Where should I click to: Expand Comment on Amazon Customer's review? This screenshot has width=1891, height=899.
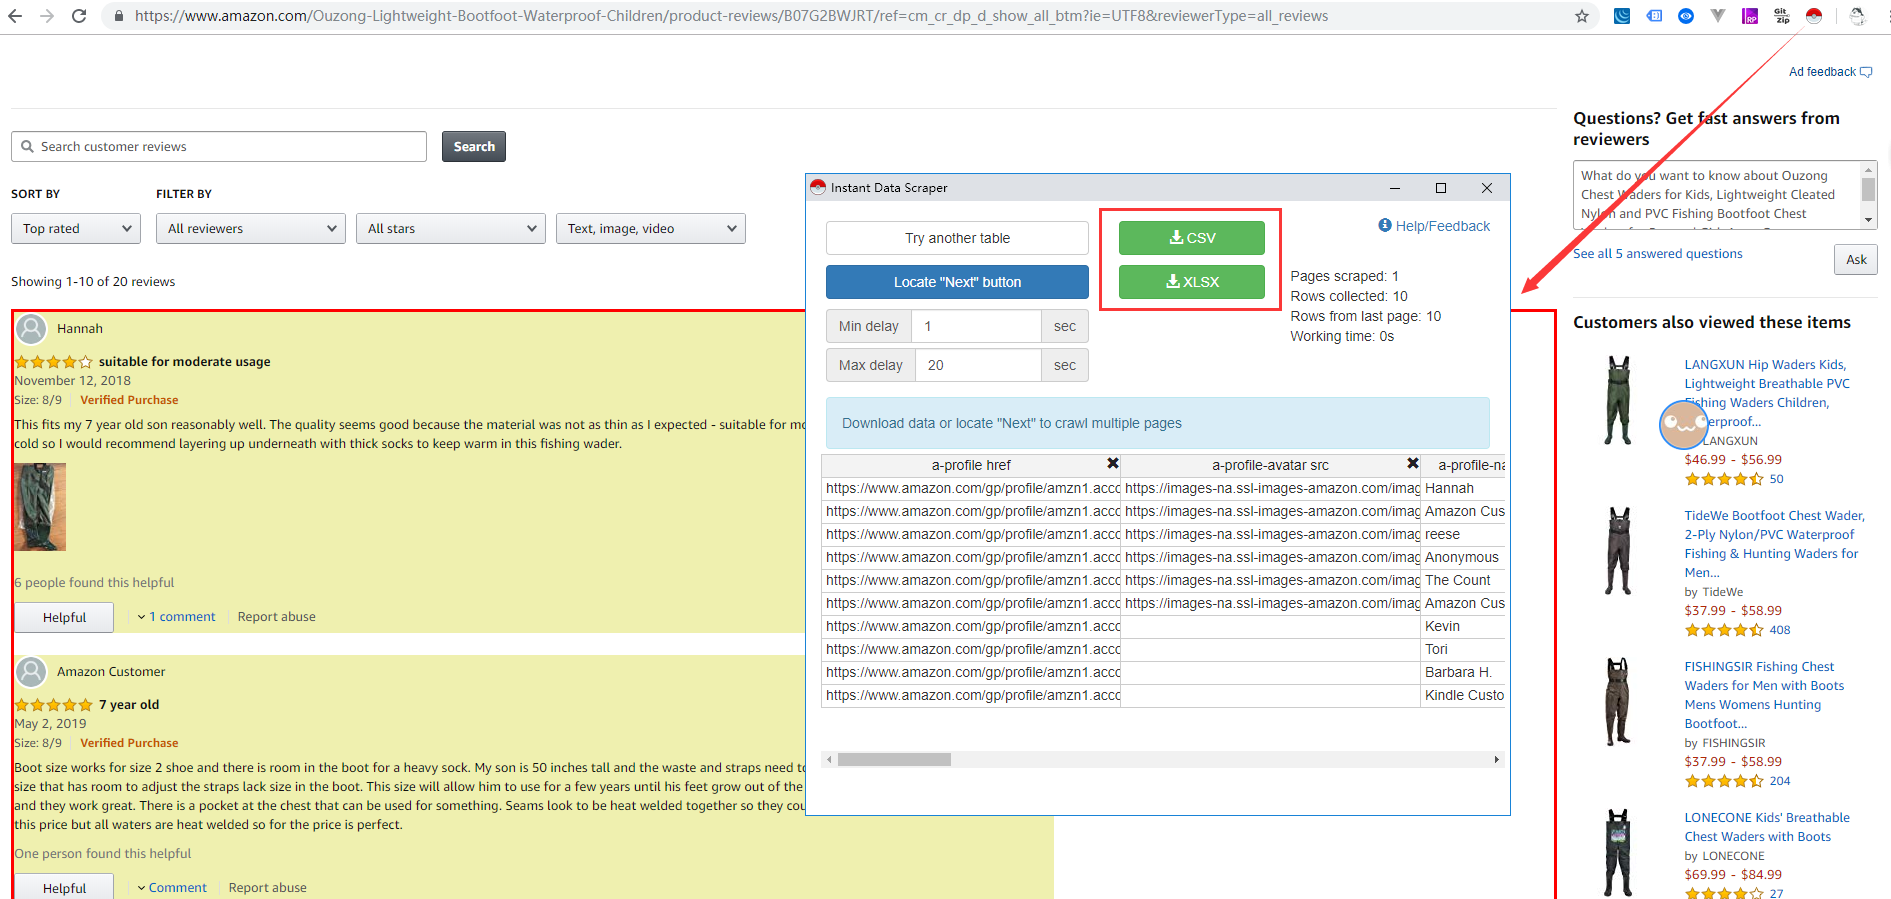coord(172,888)
